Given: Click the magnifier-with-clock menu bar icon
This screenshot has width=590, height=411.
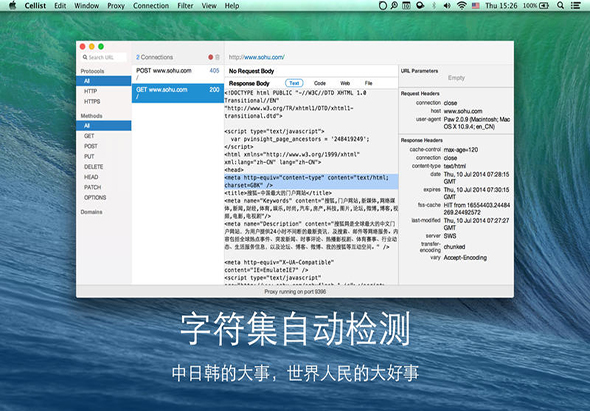Looking at the screenshot, I should tap(394, 5).
